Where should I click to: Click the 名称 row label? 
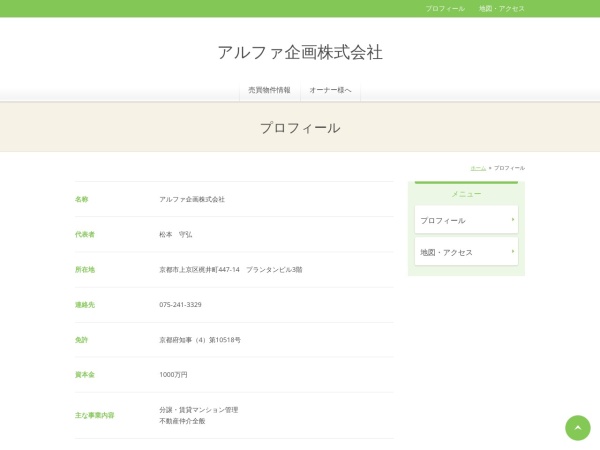click(82, 199)
